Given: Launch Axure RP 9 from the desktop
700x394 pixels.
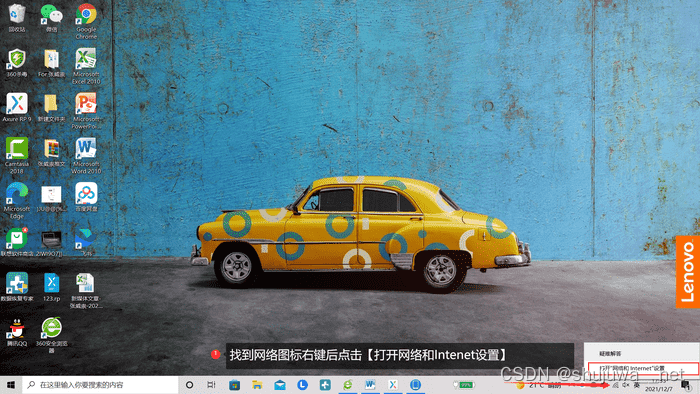Looking at the screenshot, I should coord(17,108).
